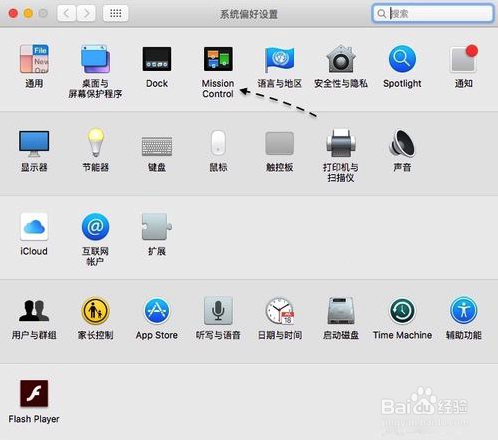Click the red close window button

click(x=13, y=14)
